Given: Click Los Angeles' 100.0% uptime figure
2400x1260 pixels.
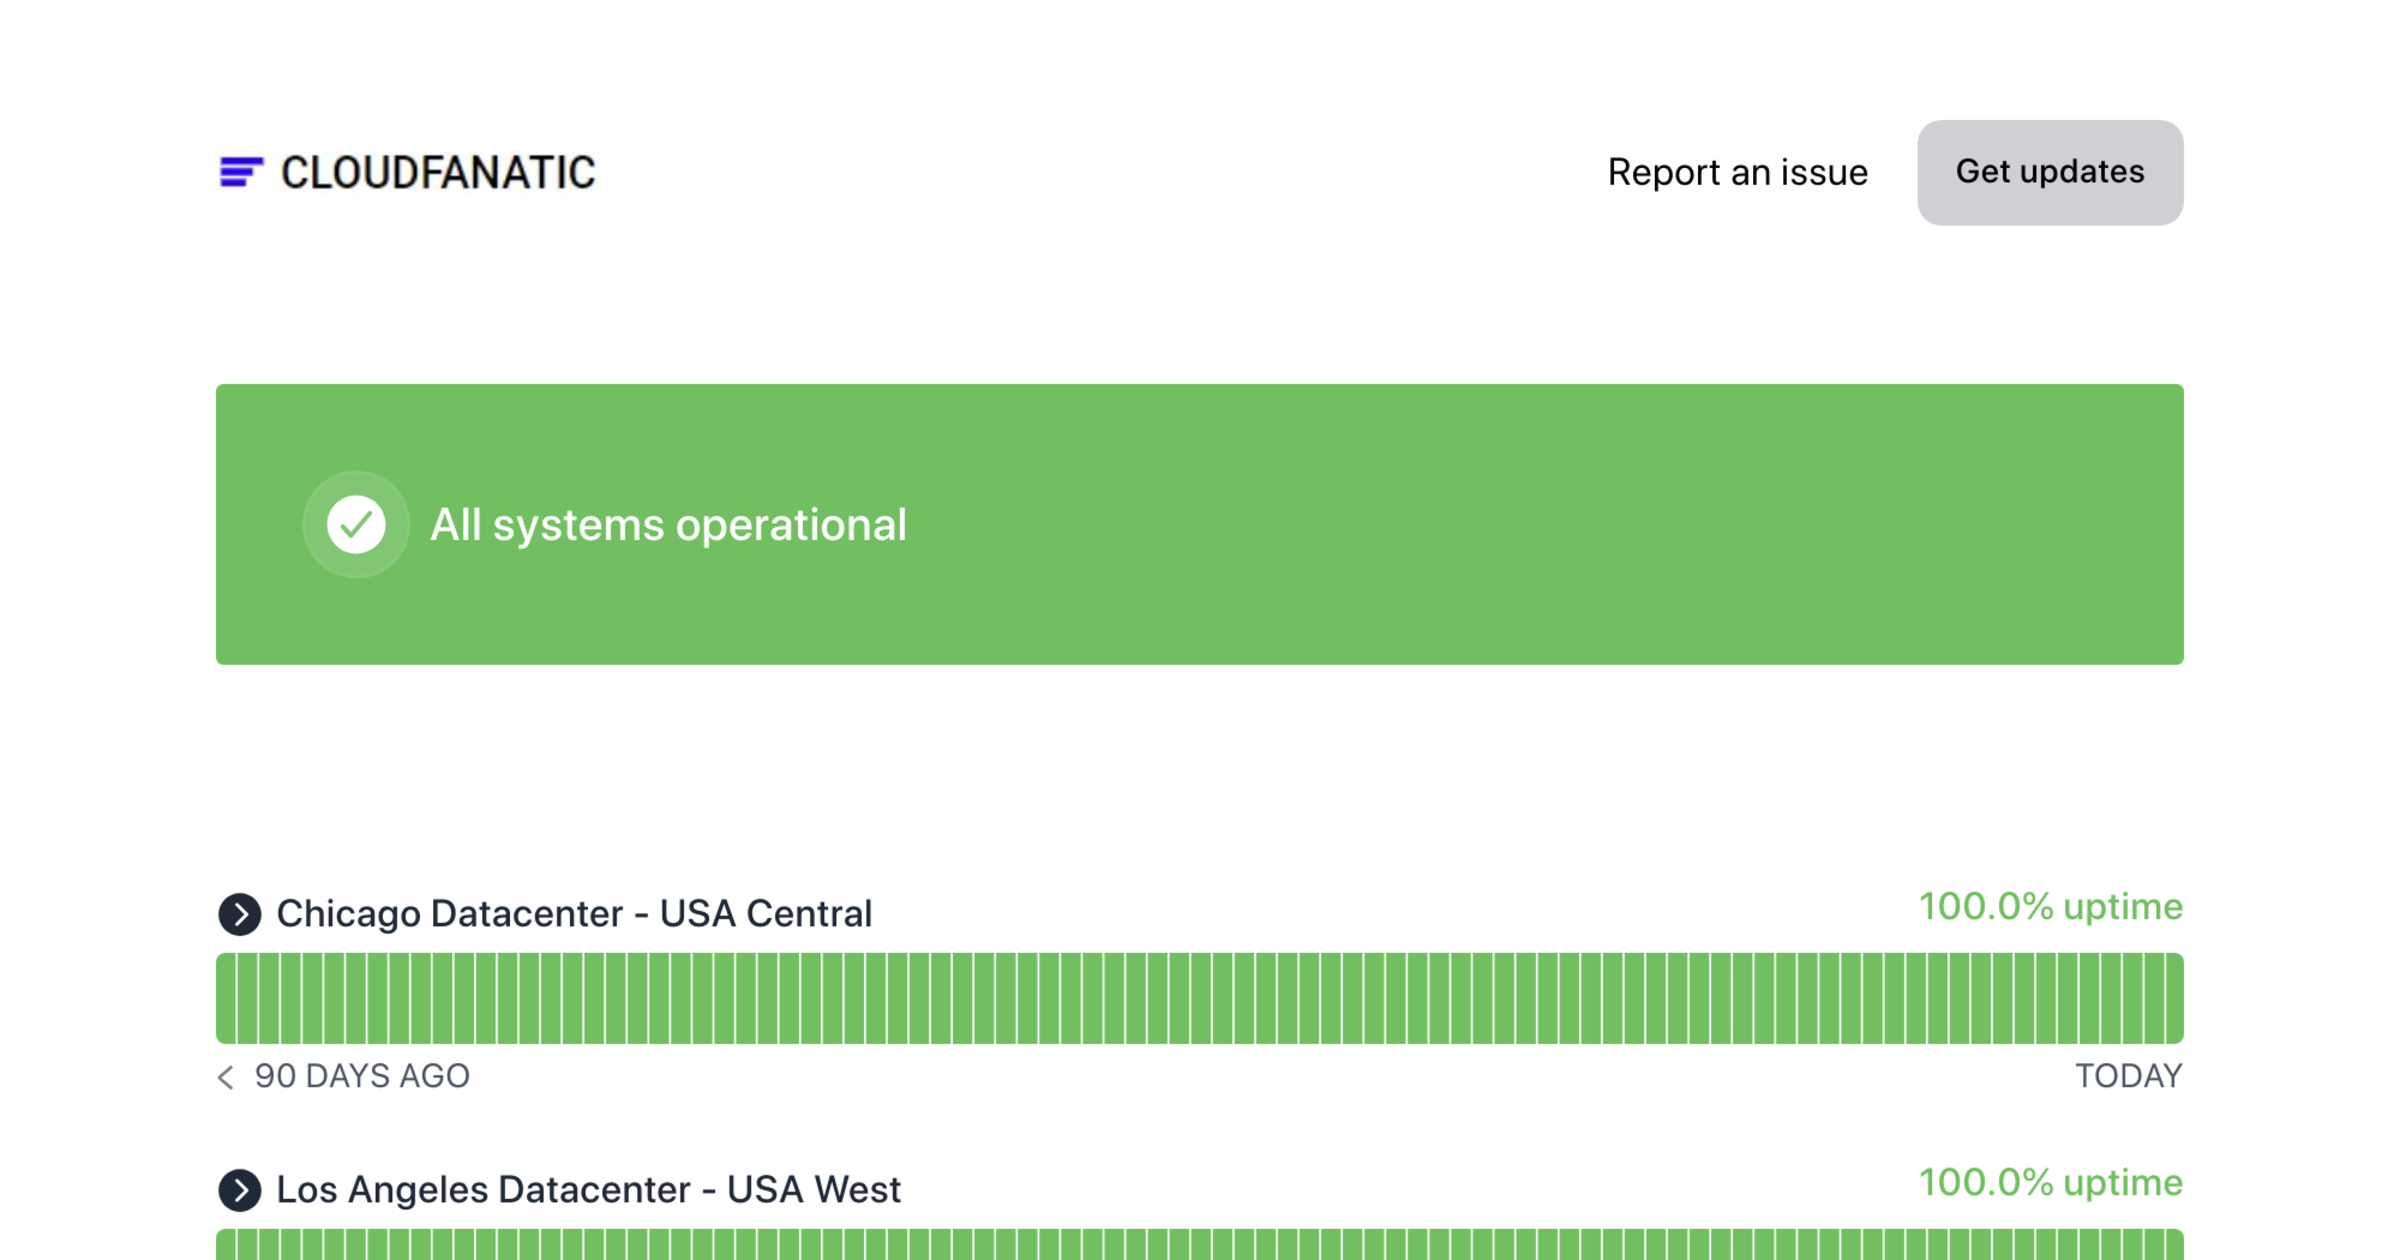Looking at the screenshot, I should (2050, 1183).
